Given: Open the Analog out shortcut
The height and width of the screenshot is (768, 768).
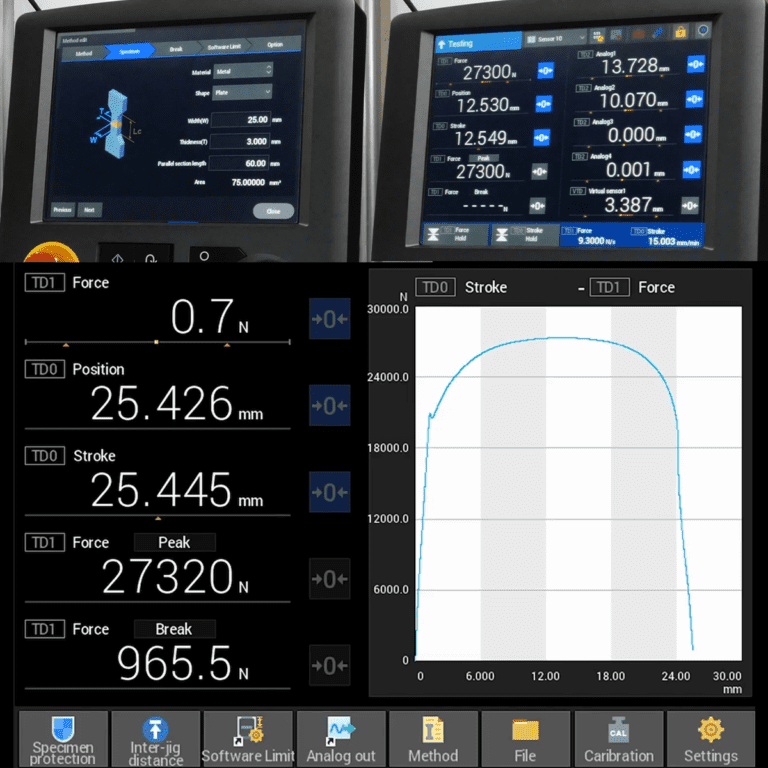Looking at the screenshot, I should pyautogui.click(x=341, y=739).
